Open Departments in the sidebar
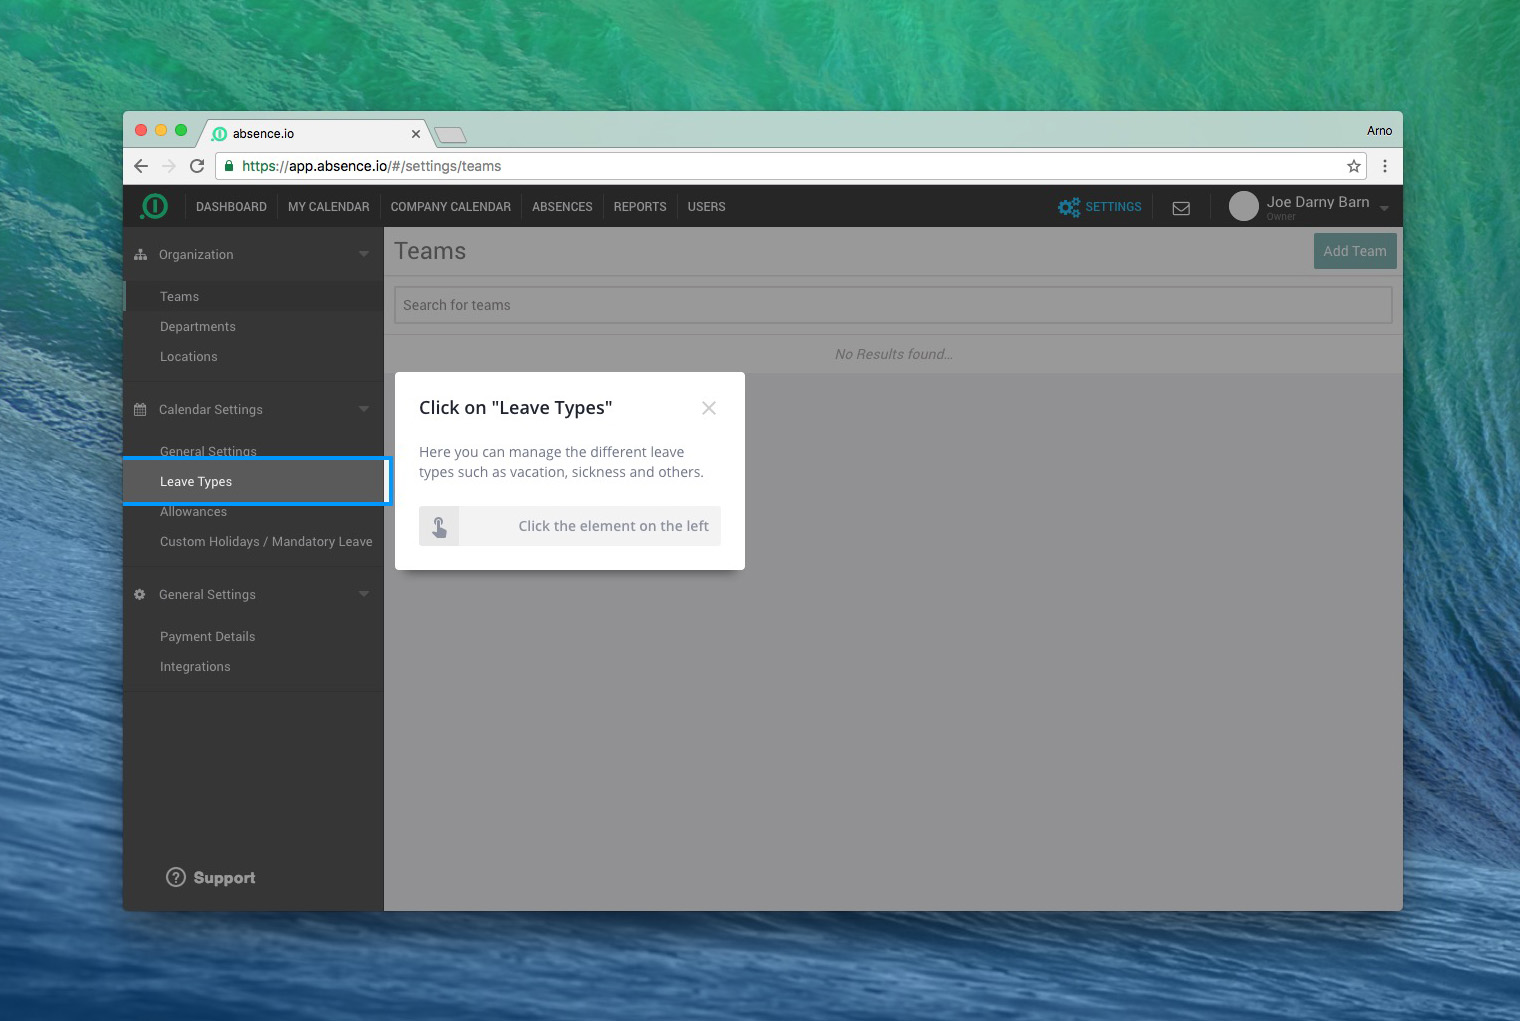This screenshot has height=1021, width=1520. 198,327
